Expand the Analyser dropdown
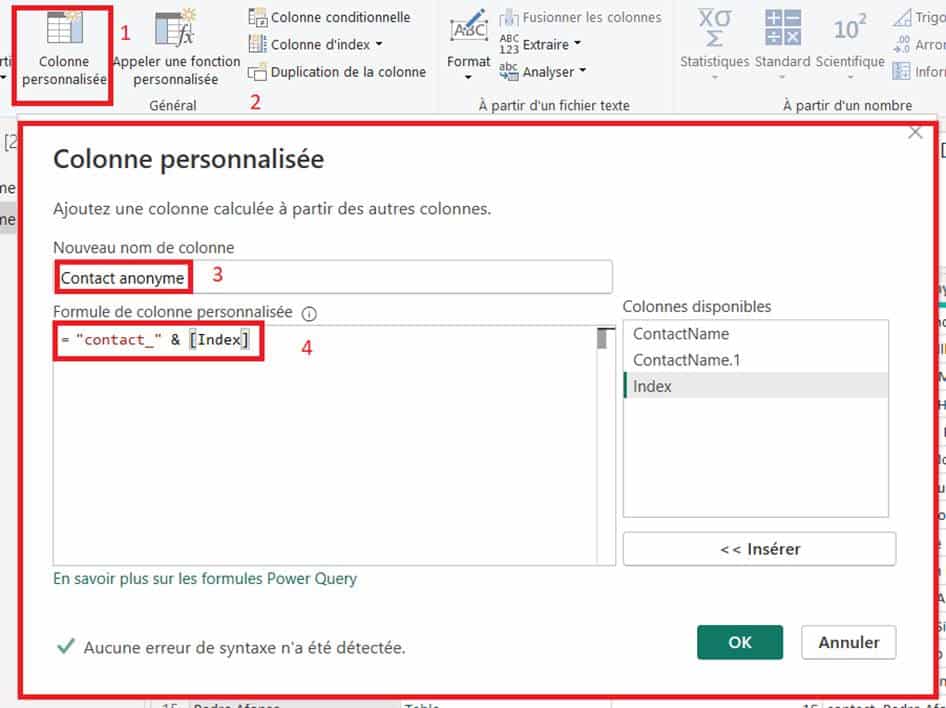 582,71
